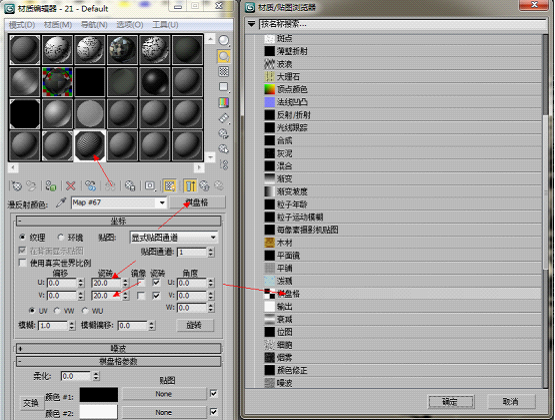Toggle the backlight icon in side toolbar
The width and height of the screenshot is (555, 420).
pyautogui.click(x=224, y=56)
